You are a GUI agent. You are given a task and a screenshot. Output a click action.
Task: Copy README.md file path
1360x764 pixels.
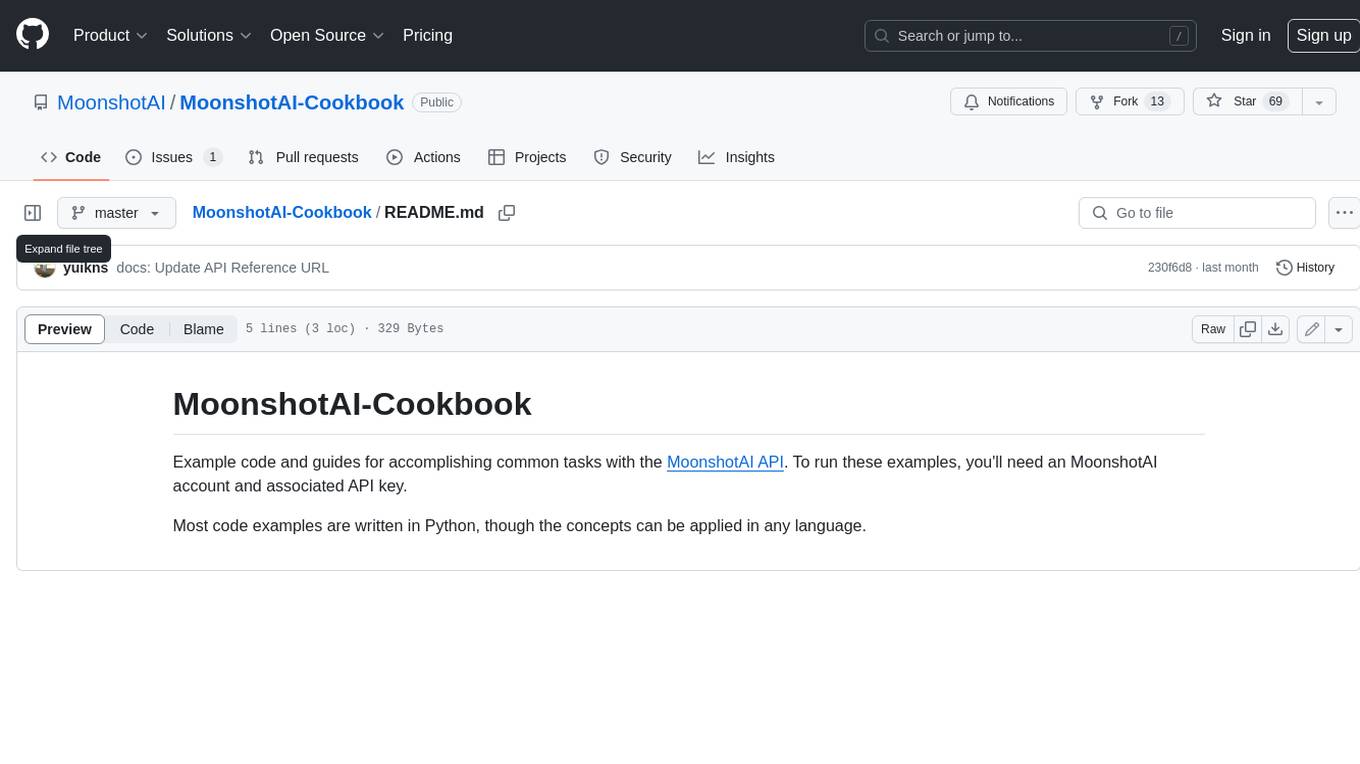tap(507, 213)
